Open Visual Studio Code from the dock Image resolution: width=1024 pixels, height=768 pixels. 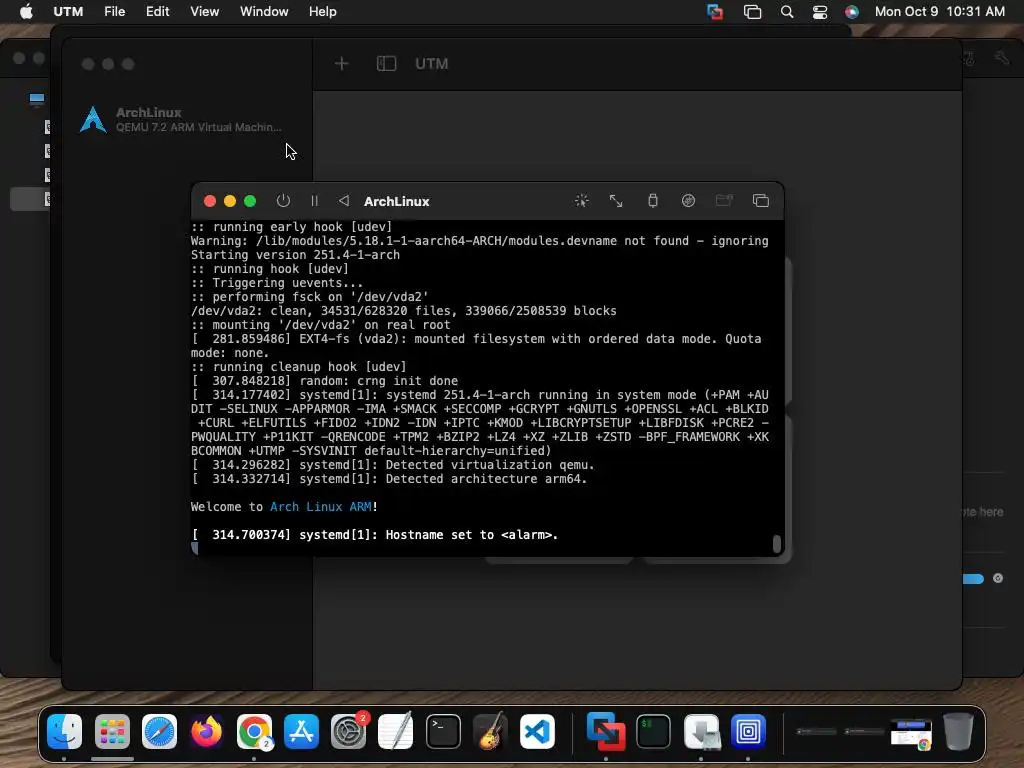click(537, 731)
